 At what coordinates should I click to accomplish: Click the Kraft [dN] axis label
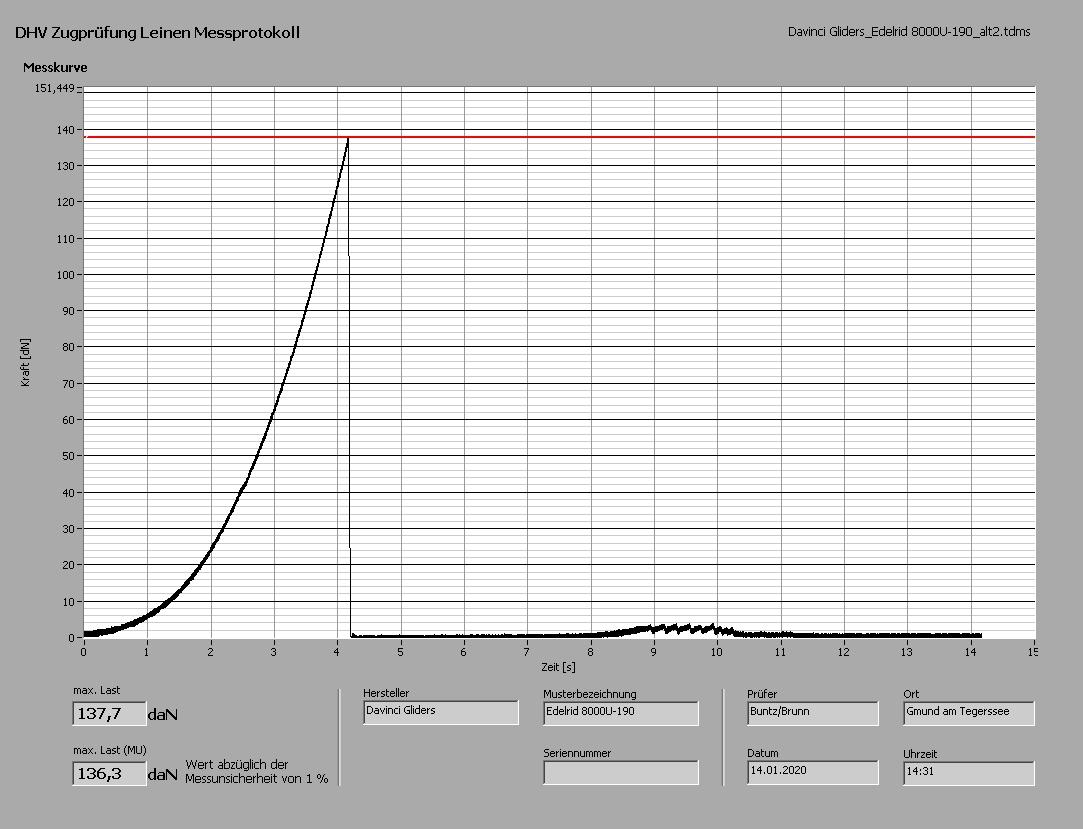point(26,363)
